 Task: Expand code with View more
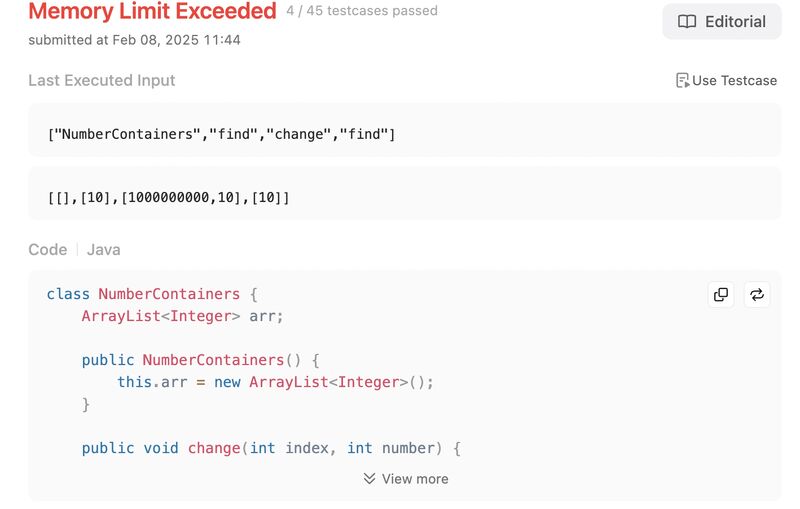click(406, 479)
